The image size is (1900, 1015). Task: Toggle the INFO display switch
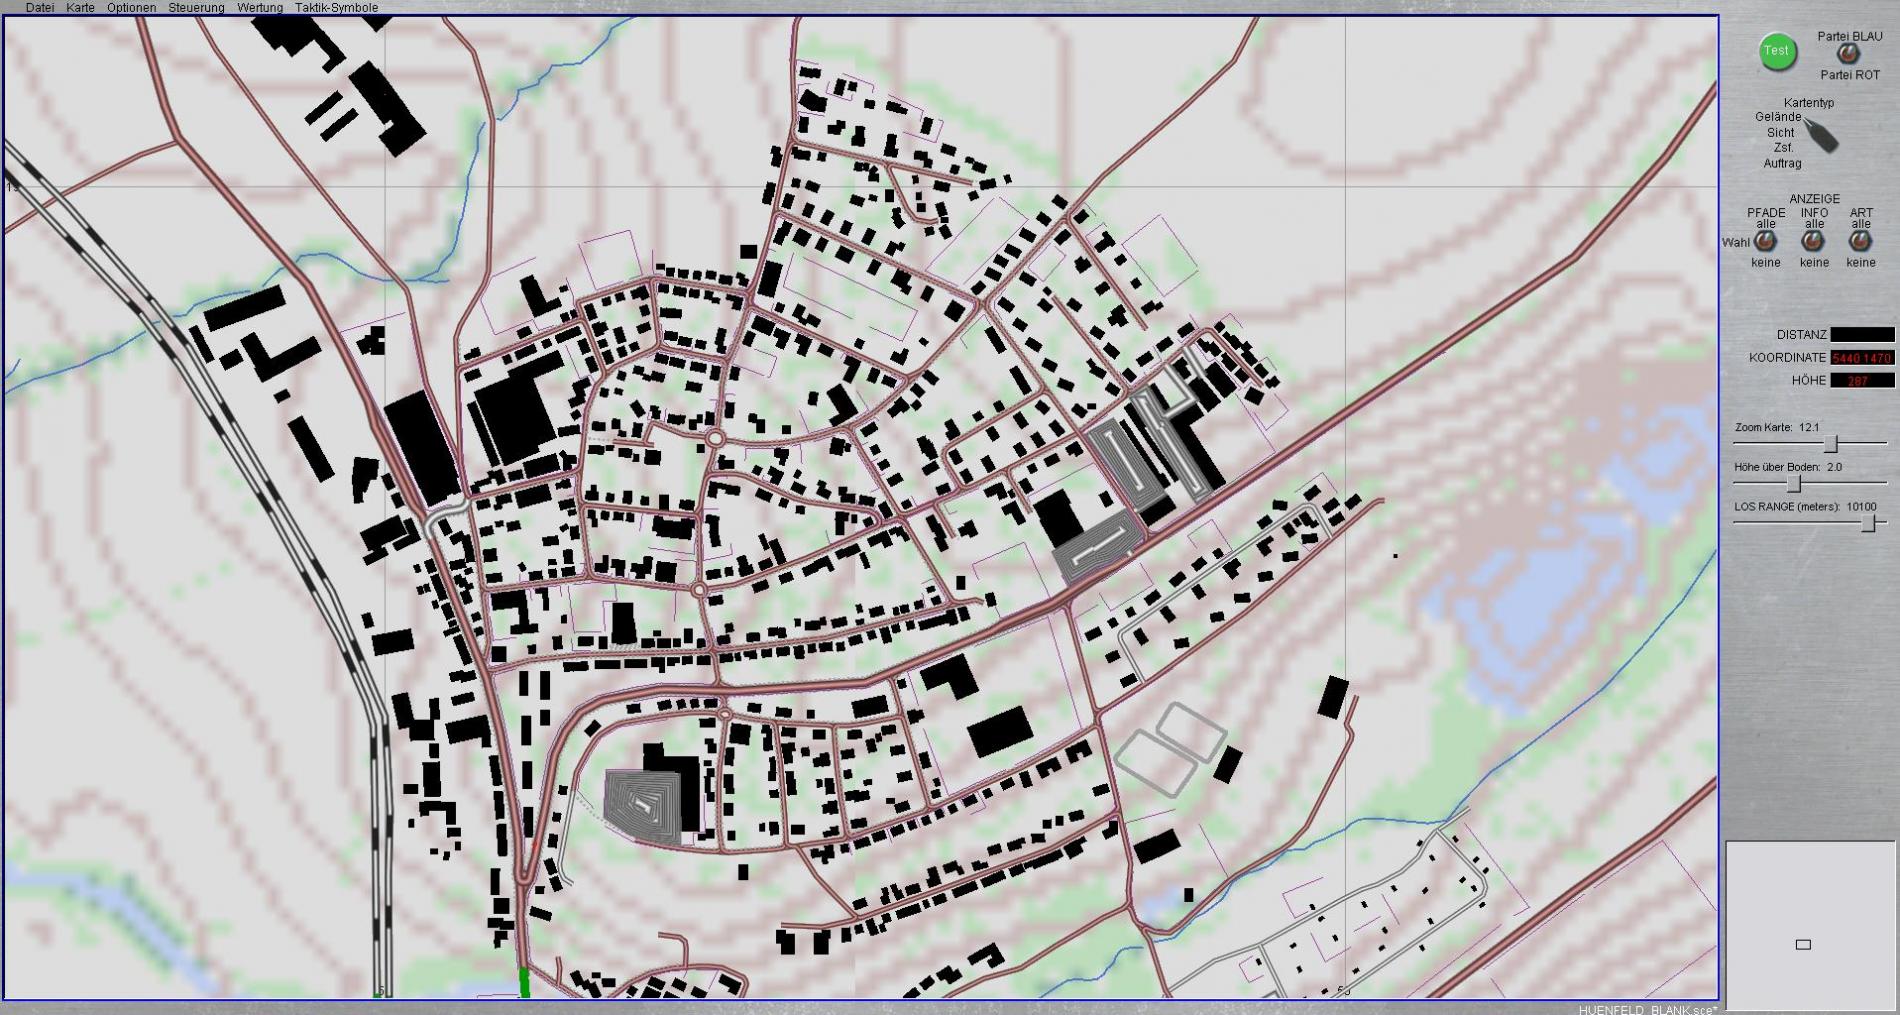(1813, 241)
